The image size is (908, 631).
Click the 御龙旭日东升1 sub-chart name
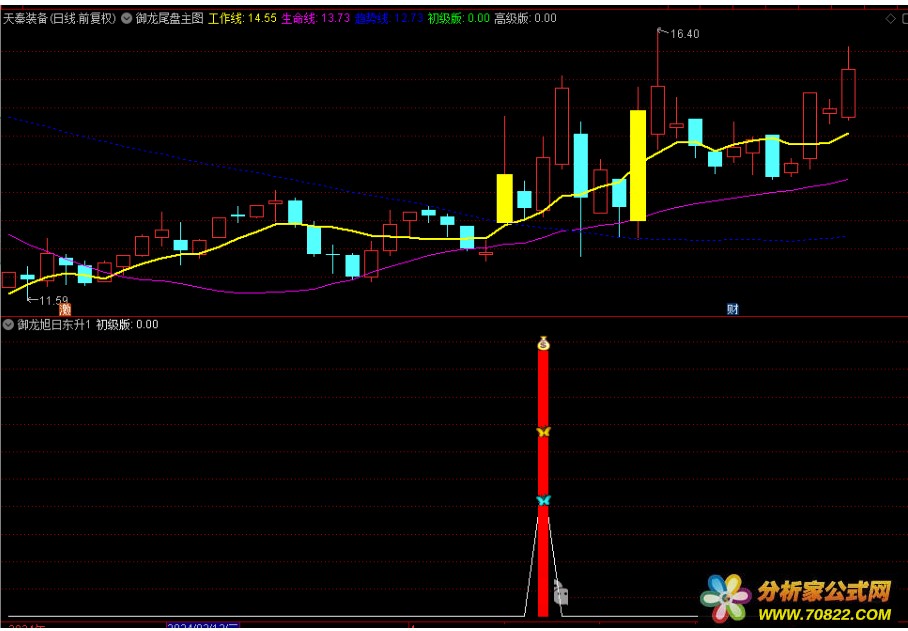(x=54, y=325)
